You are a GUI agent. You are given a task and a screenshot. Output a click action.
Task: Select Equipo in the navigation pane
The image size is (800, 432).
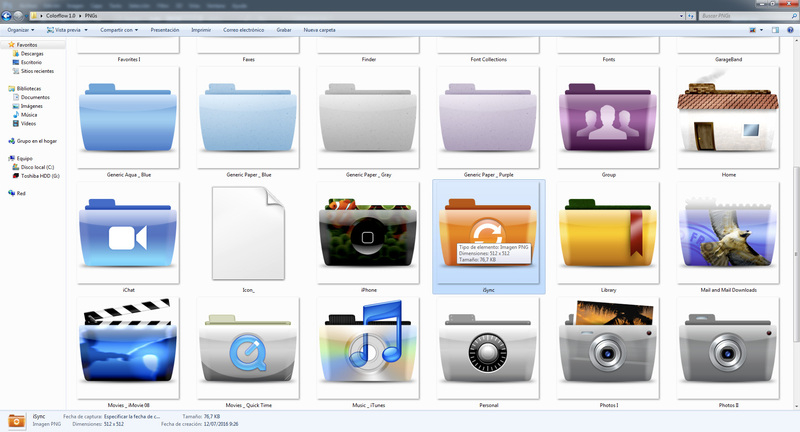tap(24, 158)
